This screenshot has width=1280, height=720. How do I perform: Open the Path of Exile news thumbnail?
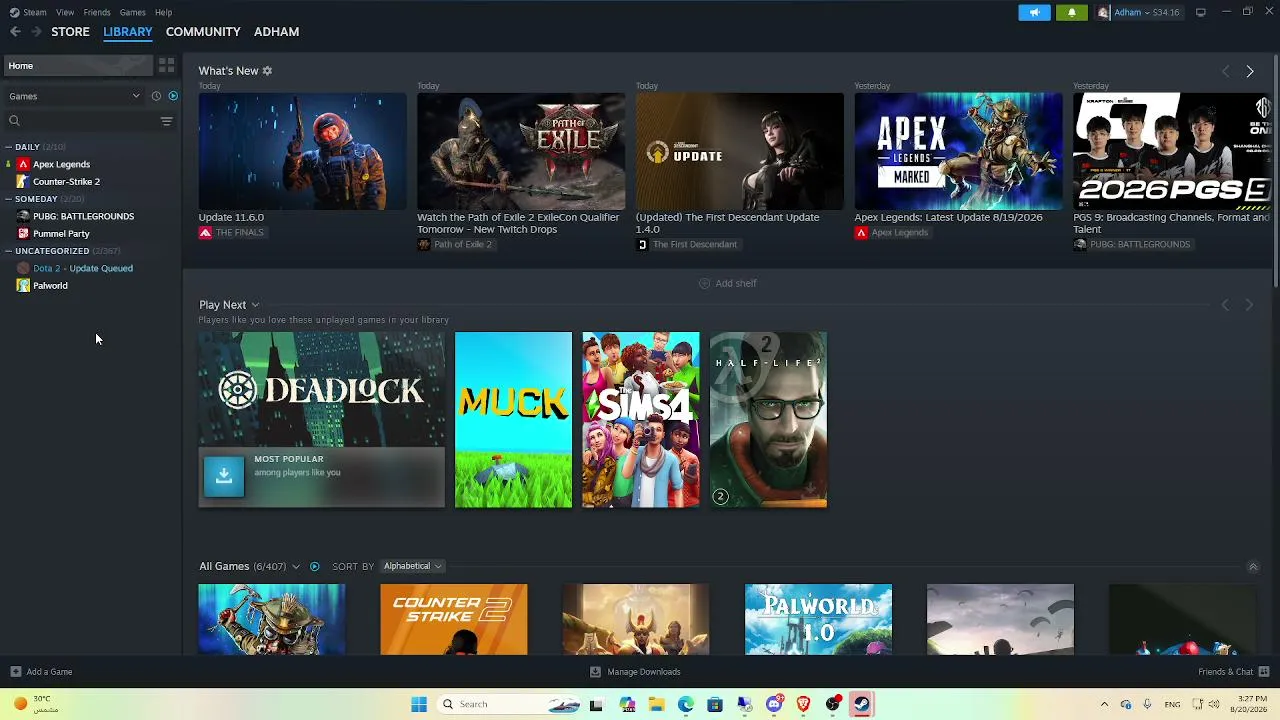521,151
